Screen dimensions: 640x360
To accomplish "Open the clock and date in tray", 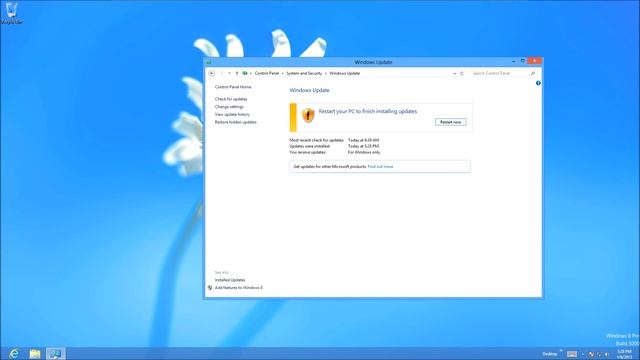I will tap(624, 354).
